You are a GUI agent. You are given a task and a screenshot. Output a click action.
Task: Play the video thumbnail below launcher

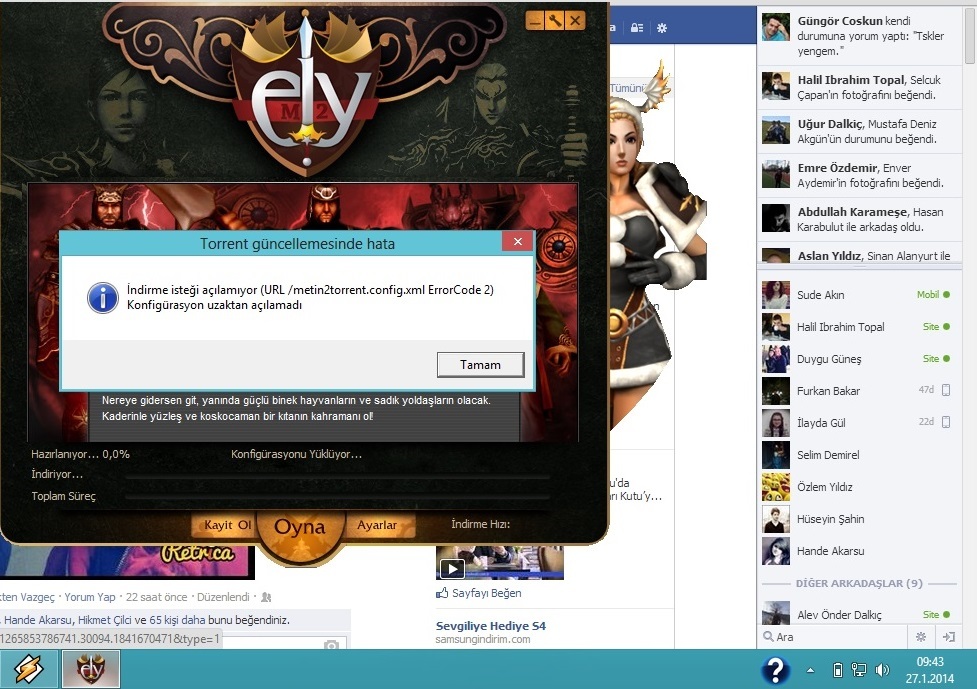(452, 568)
